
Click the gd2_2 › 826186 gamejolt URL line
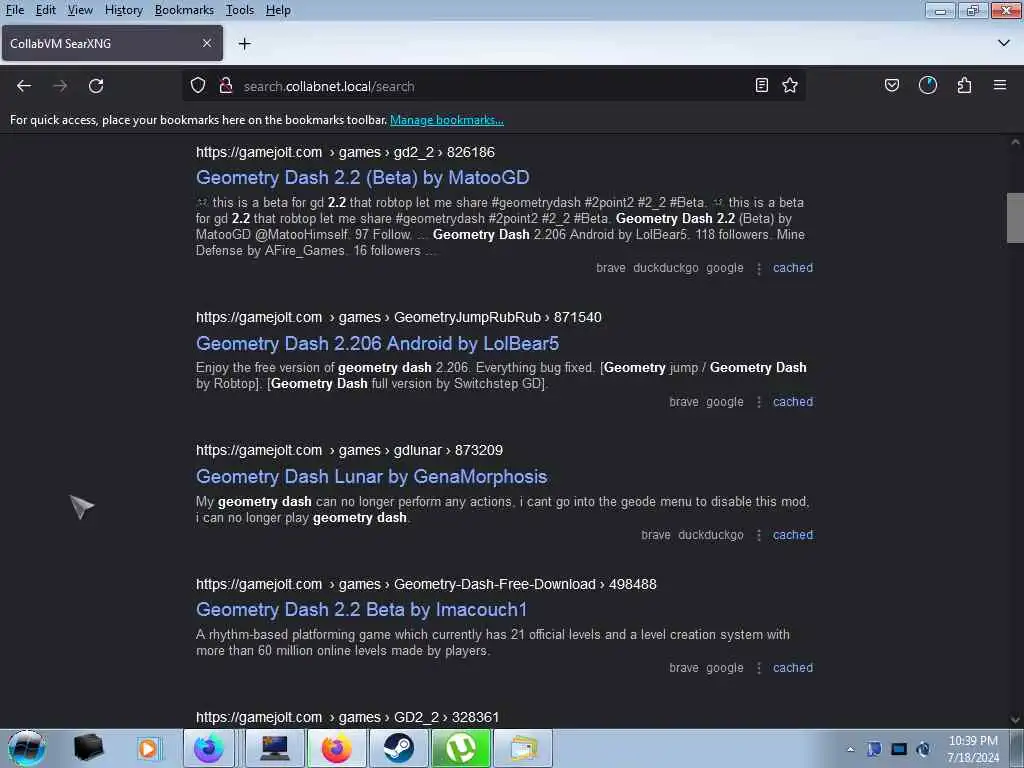(345, 152)
